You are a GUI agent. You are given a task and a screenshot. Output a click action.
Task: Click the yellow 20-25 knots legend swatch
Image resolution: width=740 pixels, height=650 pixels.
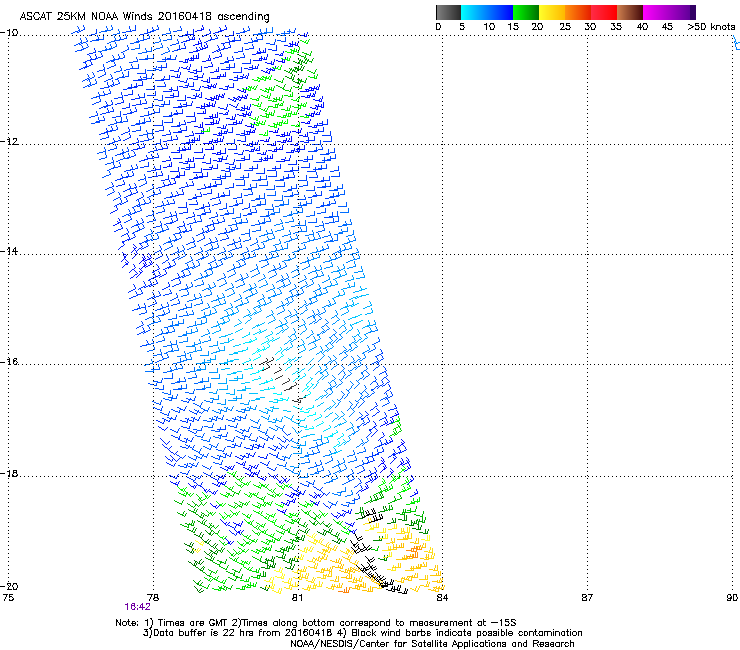coord(552,12)
